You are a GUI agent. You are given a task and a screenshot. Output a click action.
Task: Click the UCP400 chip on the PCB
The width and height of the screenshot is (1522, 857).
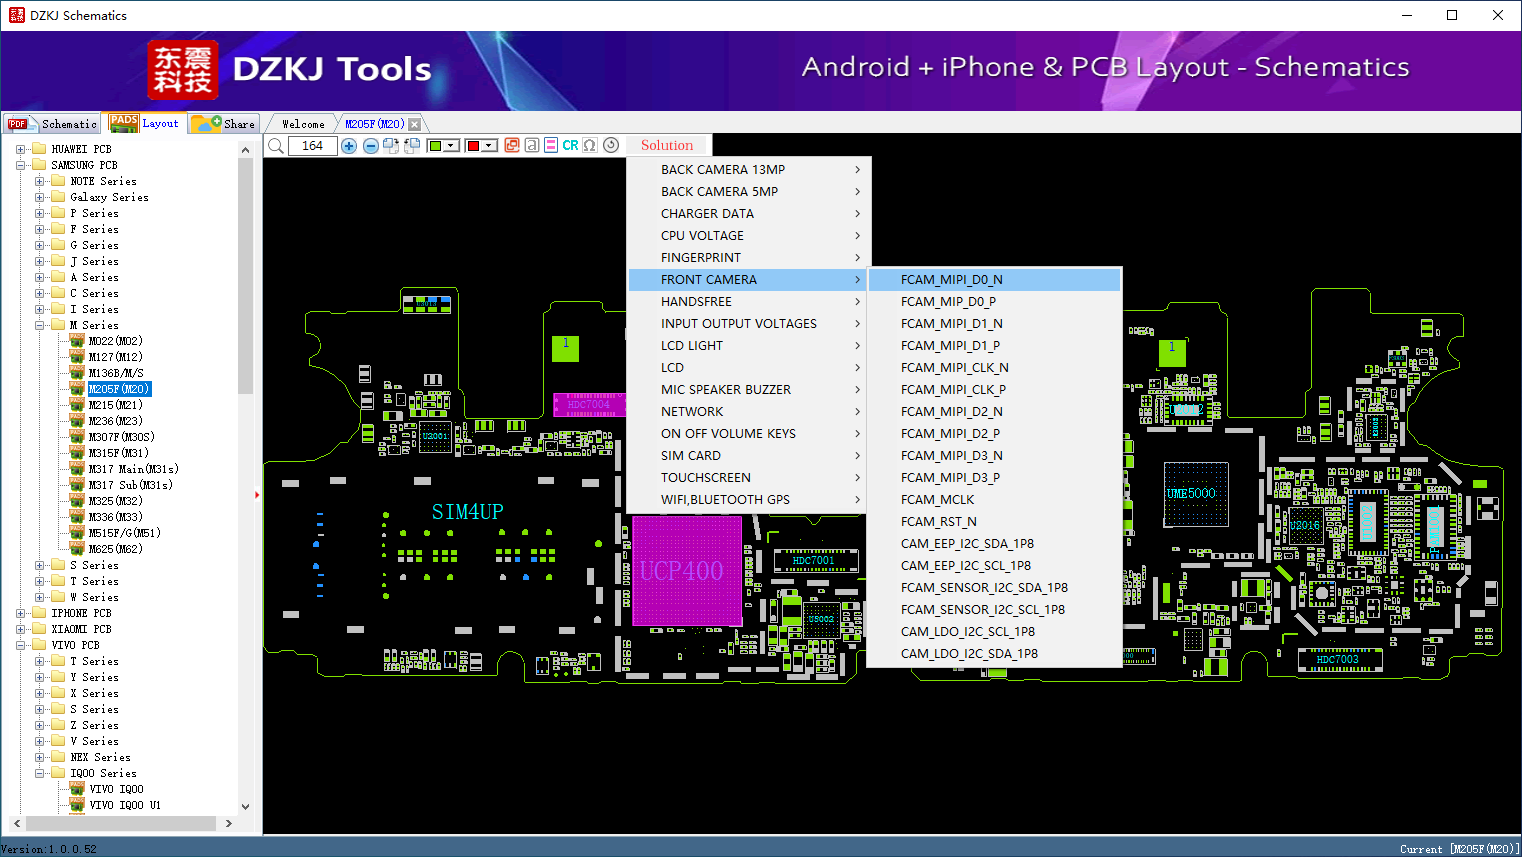point(687,571)
